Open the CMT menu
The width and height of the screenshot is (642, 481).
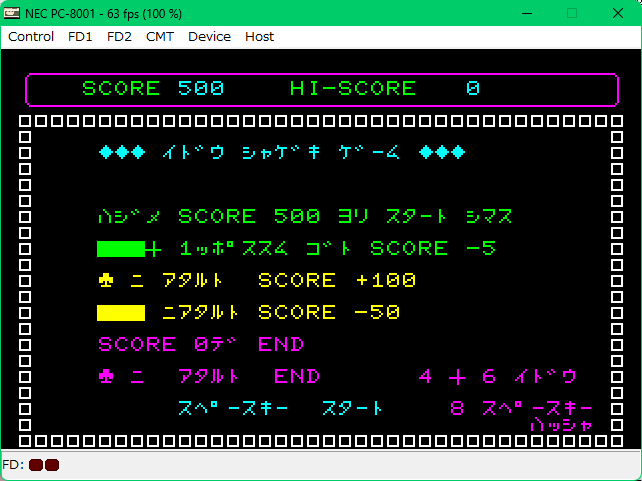pos(160,37)
